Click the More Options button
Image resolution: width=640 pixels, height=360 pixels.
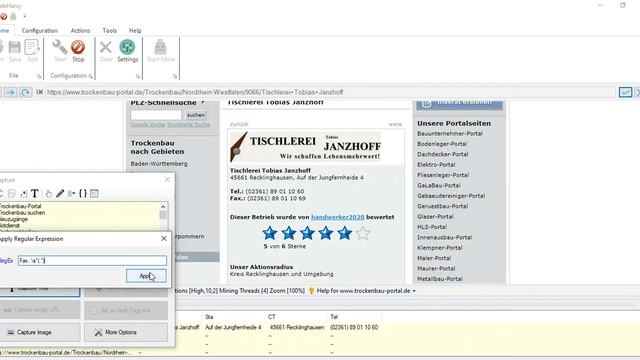coord(126,332)
